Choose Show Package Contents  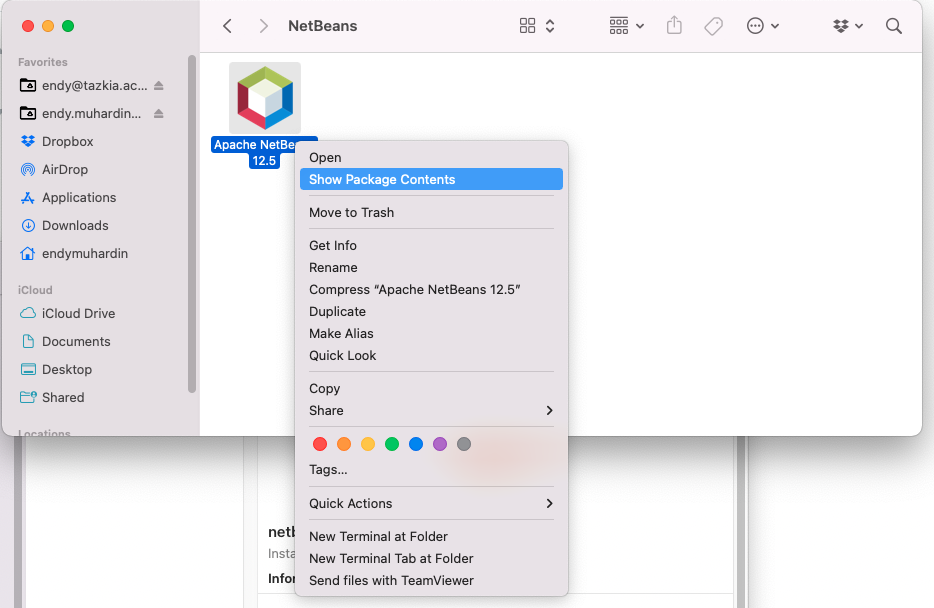point(431,180)
